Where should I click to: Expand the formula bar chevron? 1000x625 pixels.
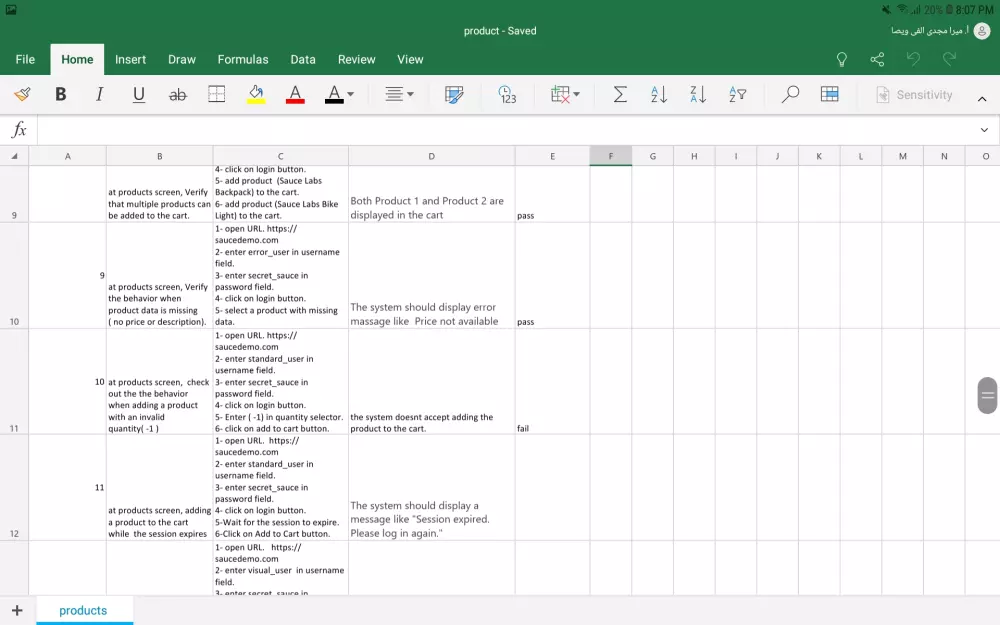[984, 130]
